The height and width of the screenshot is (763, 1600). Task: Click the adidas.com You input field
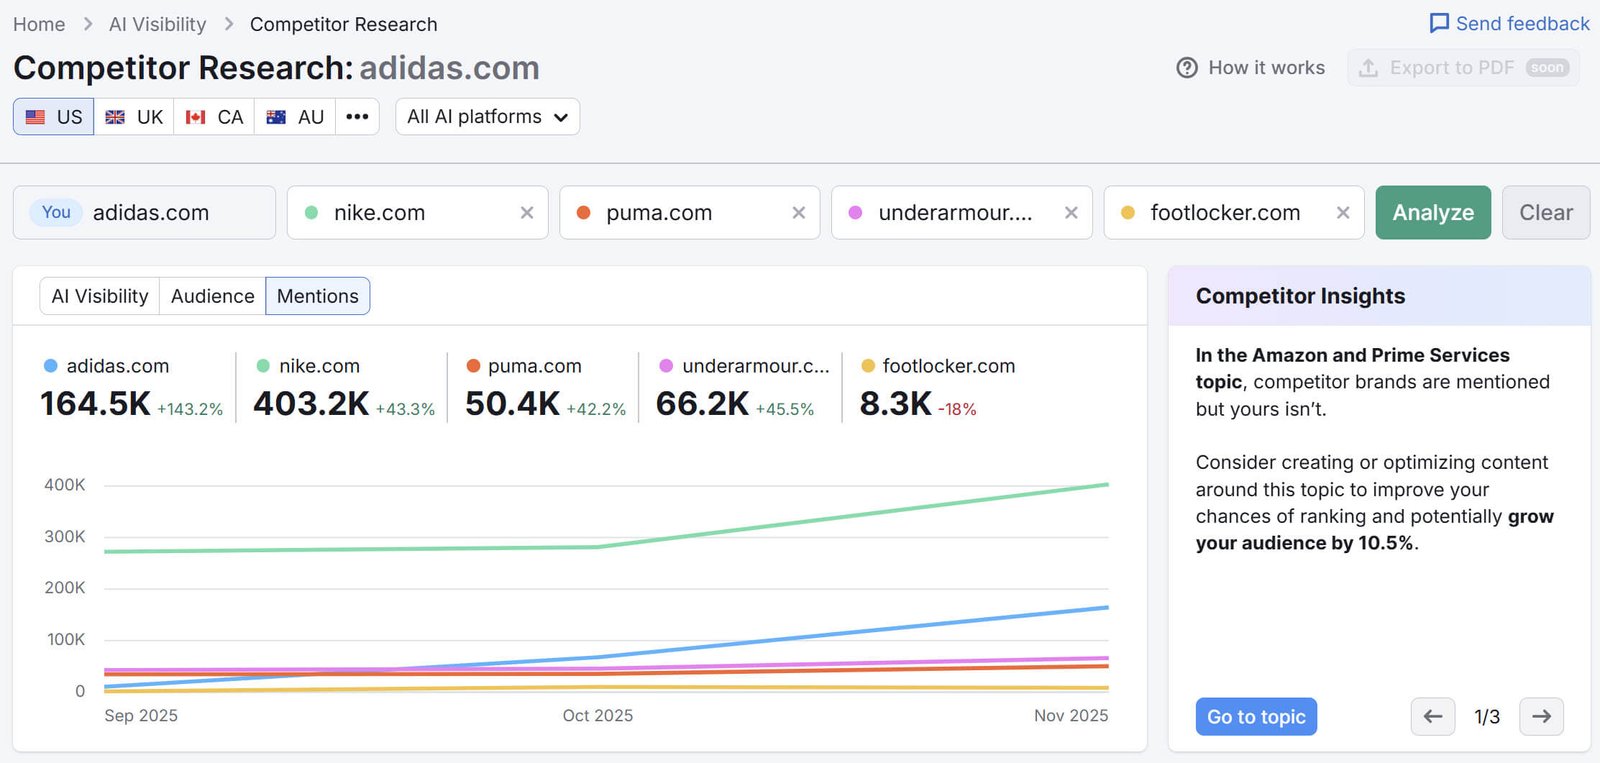click(144, 212)
